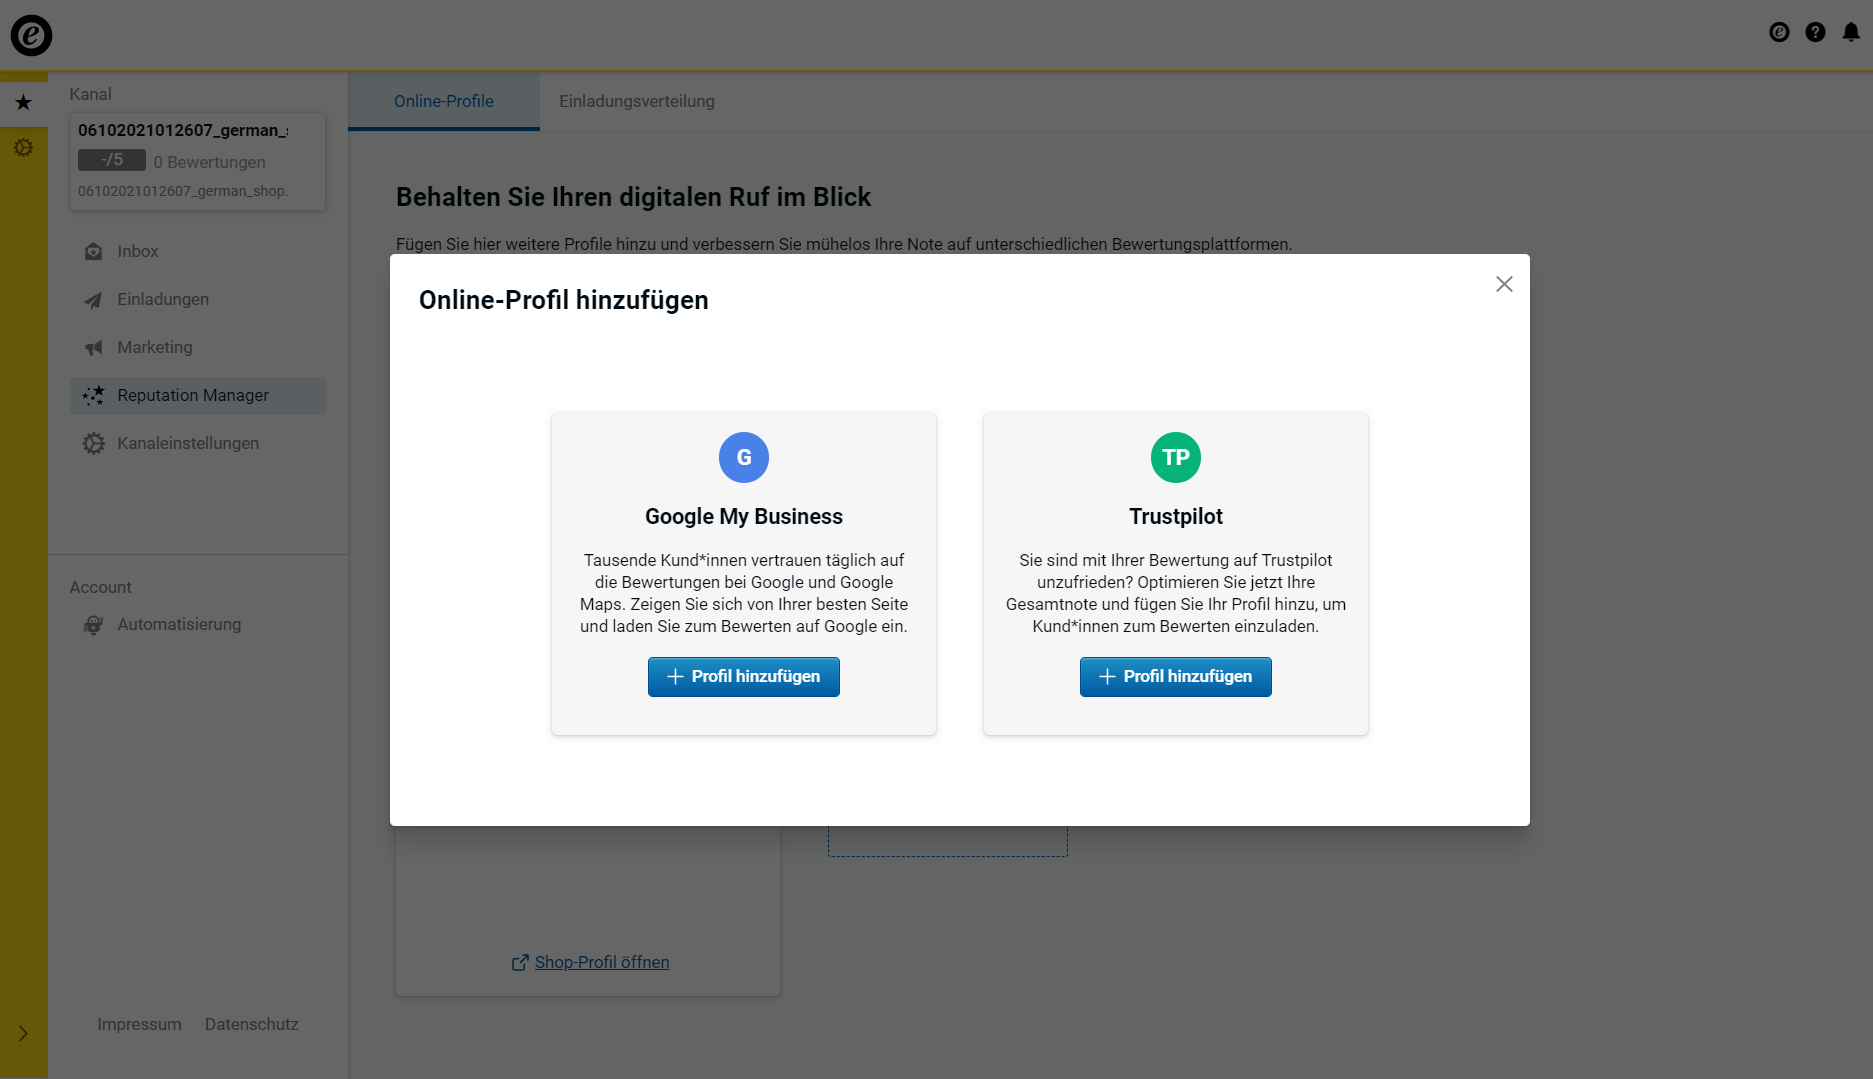Open the account icon in top bar
The height and width of the screenshot is (1079, 1873).
[x=1779, y=32]
